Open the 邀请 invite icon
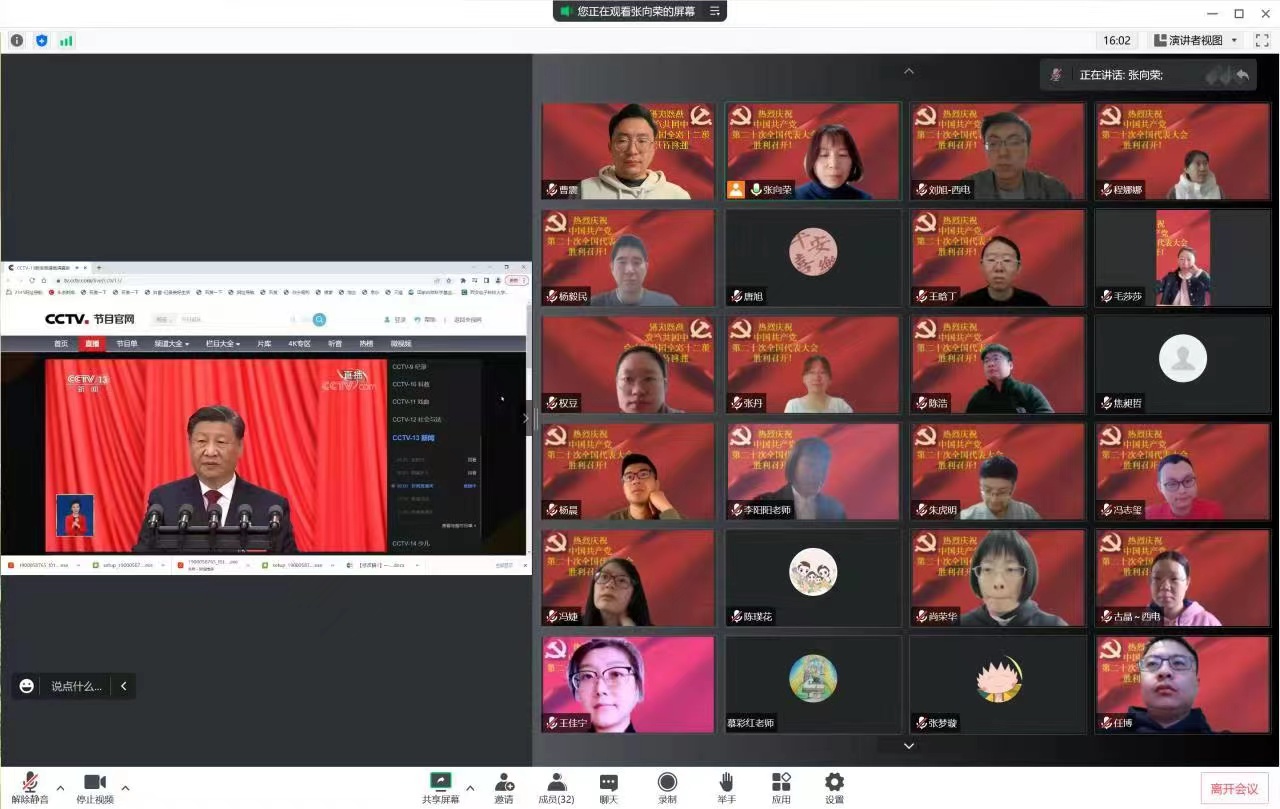This screenshot has width=1280, height=809. pyautogui.click(x=504, y=787)
